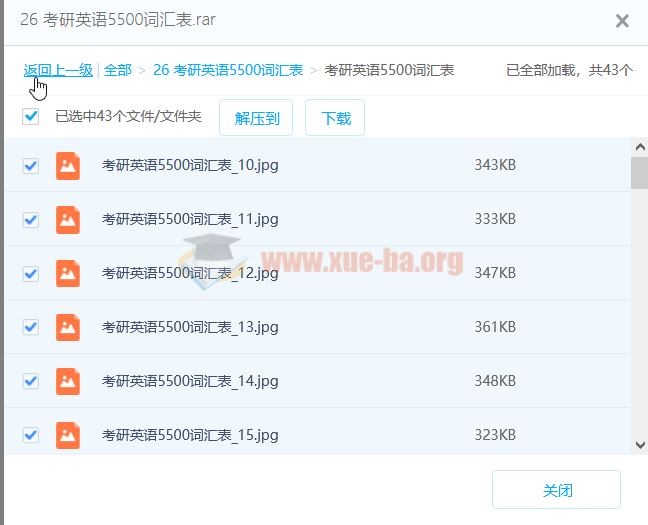Open the 26 考研英语5500词汇表 breadcrumb folder
648x525 pixels.
[228, 70]
